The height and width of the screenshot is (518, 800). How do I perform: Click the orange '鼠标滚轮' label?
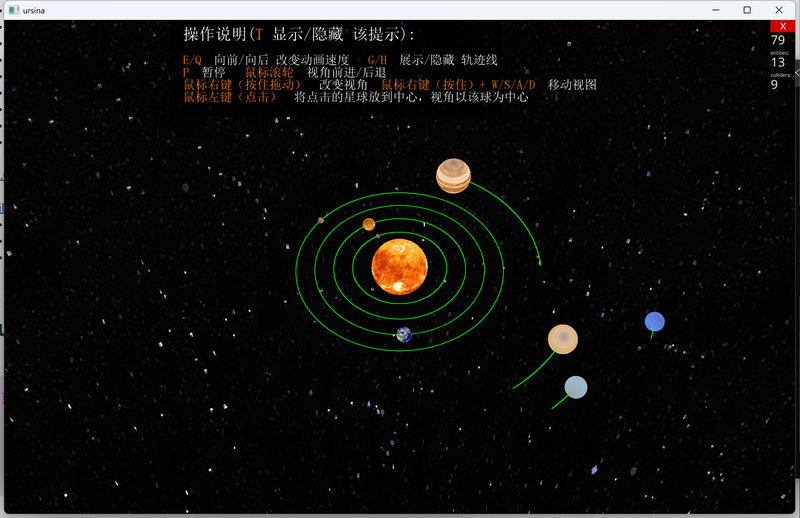pos(269,72)
